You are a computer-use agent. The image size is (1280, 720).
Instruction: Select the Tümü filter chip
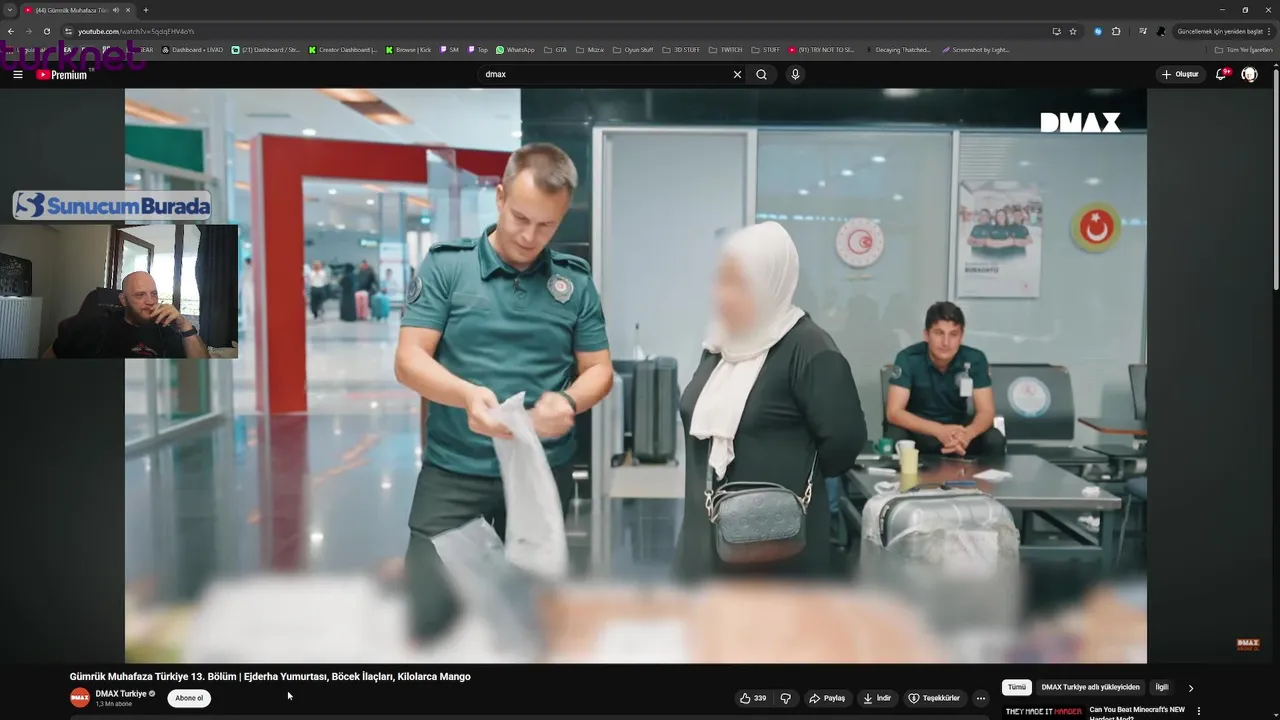(1016, 687)
